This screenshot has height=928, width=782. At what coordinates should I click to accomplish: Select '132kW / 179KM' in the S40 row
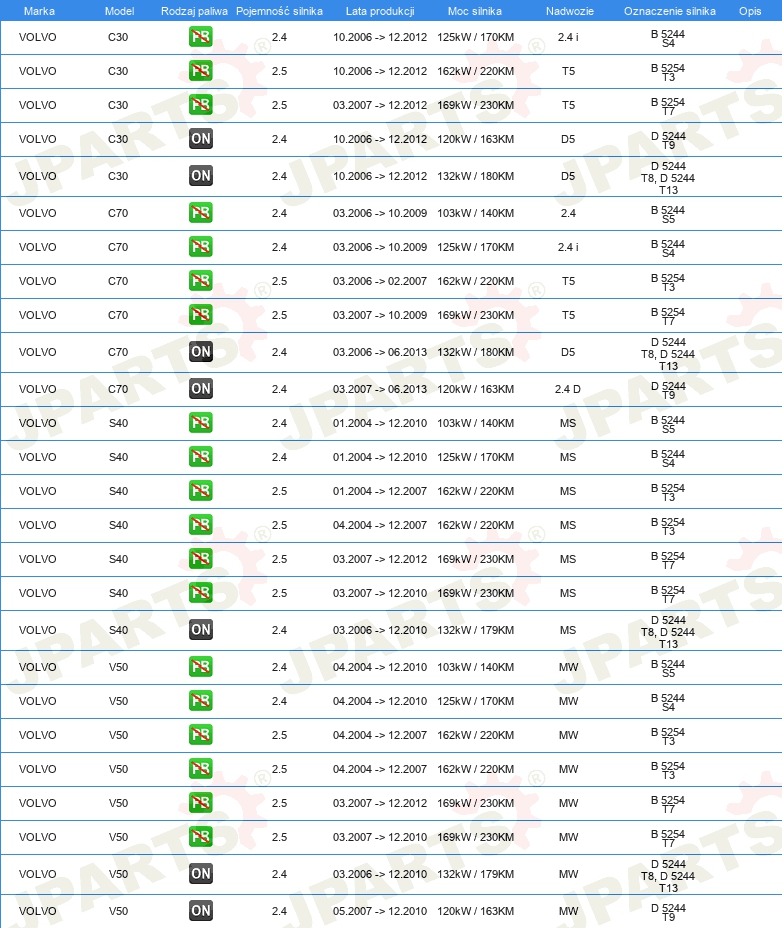point(475,630)
